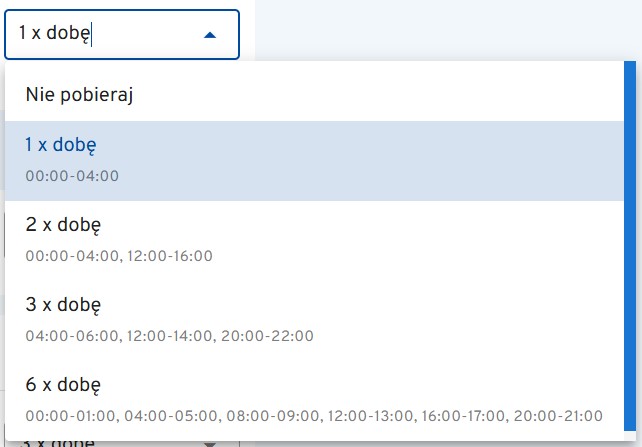Screen dimensions: 642x447
Task: Click the '20:00-22:00' time range text
Action: point(266,336)
